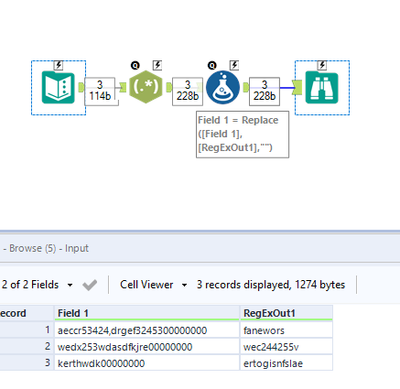400x389 pixels.
Task: Click the grey checkmark apply icon
Action: click(90, 285)
